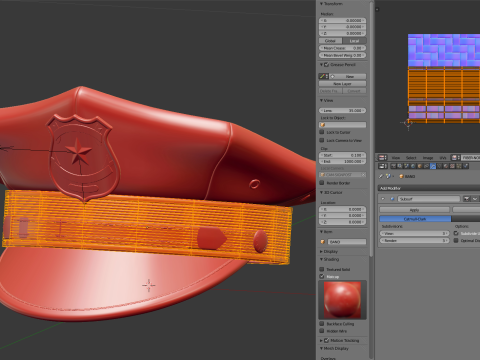This screenshot has height=360, width=480.
Task: Expand the Motion Tracking panel
Action: [x=322, y=340]
